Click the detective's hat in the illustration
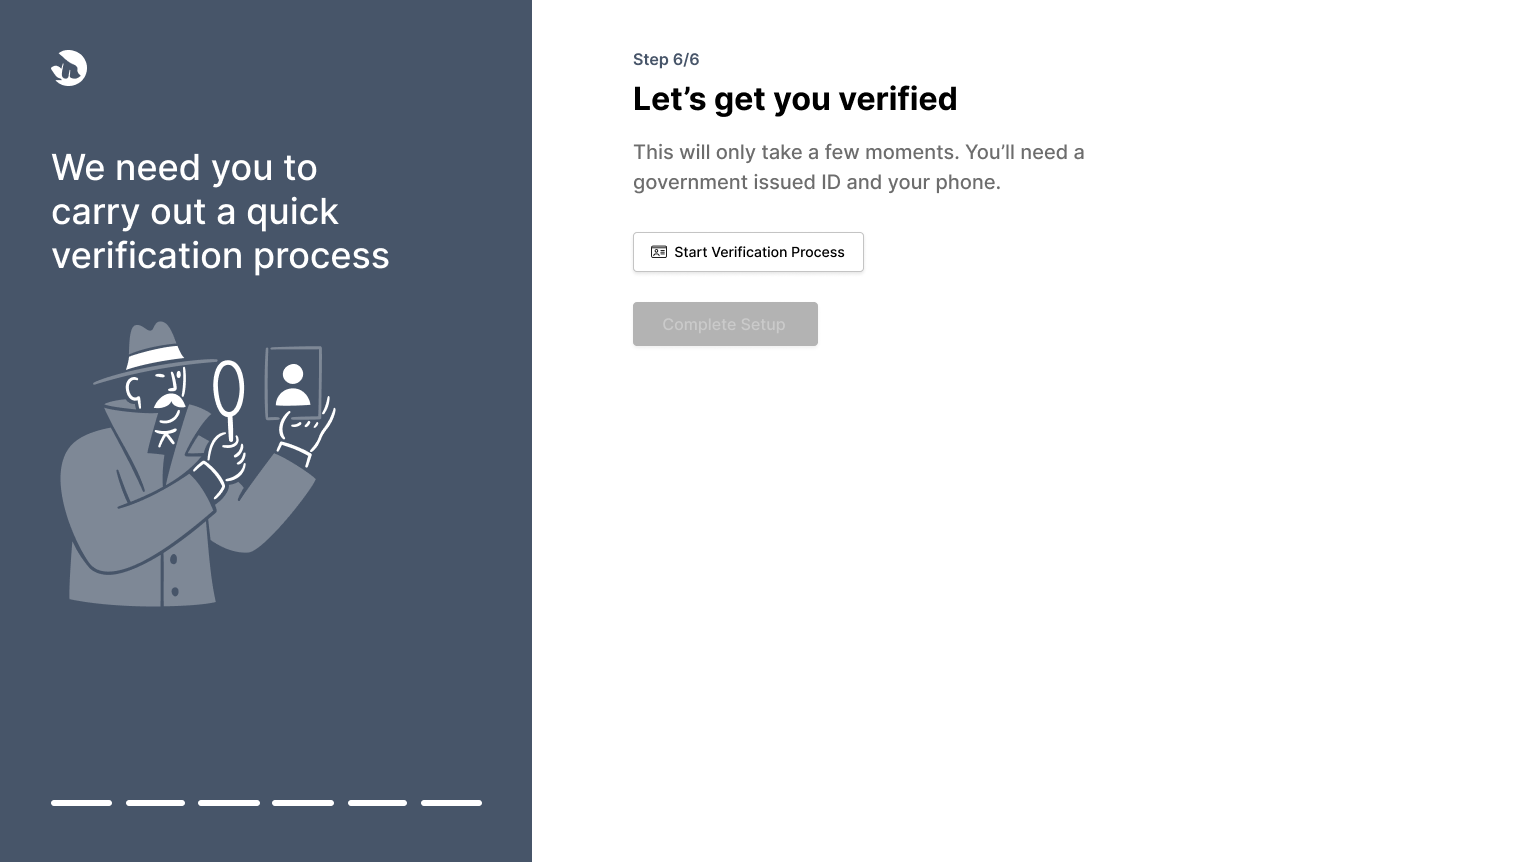 click(155, 352)
